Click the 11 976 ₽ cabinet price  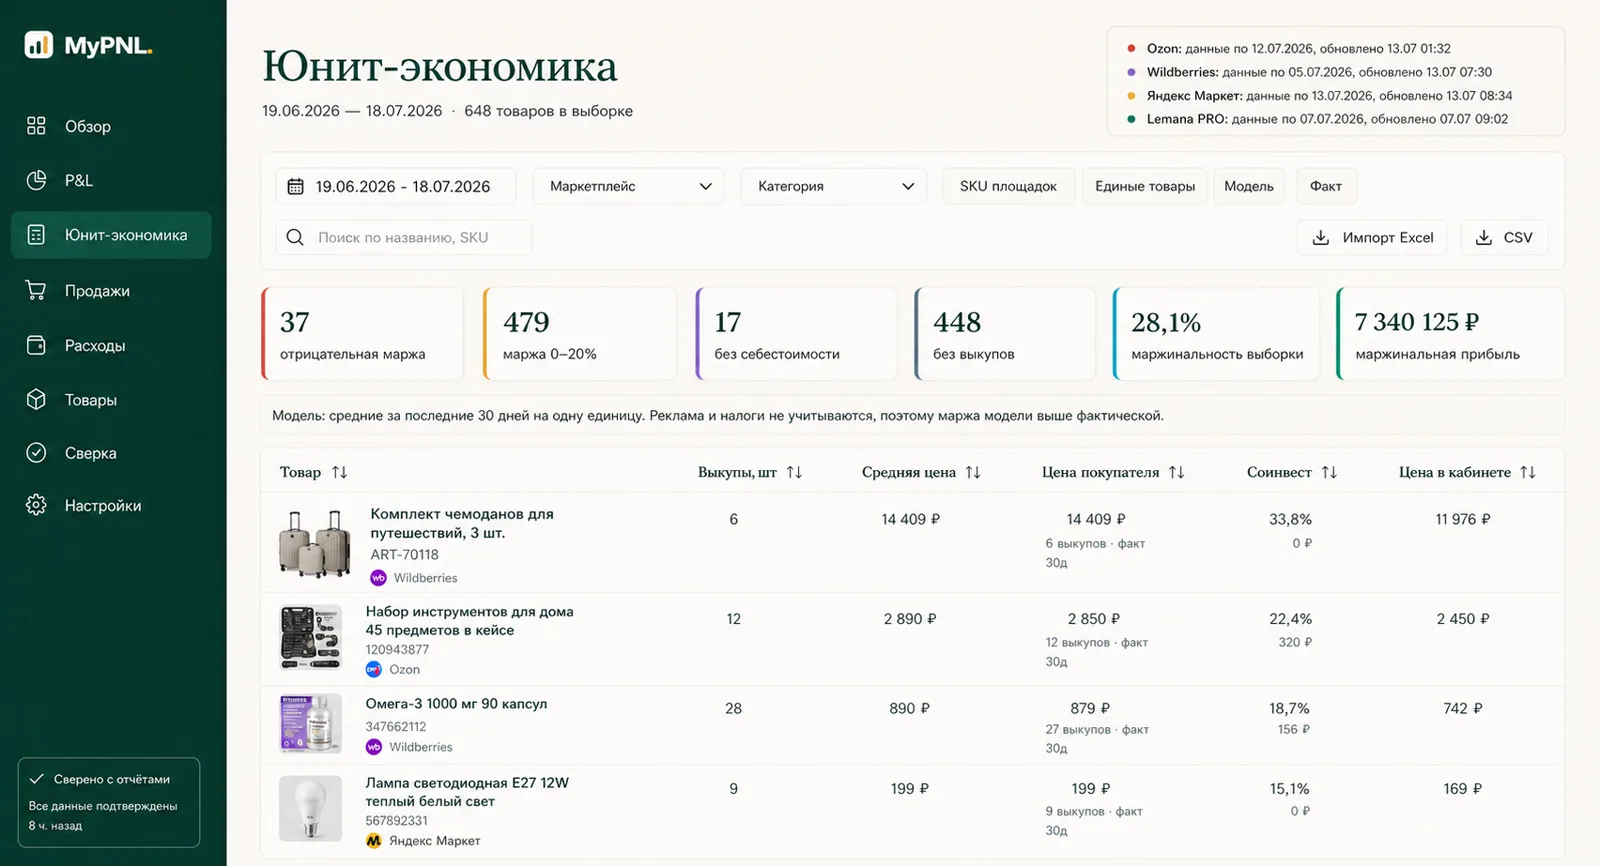1463,520
